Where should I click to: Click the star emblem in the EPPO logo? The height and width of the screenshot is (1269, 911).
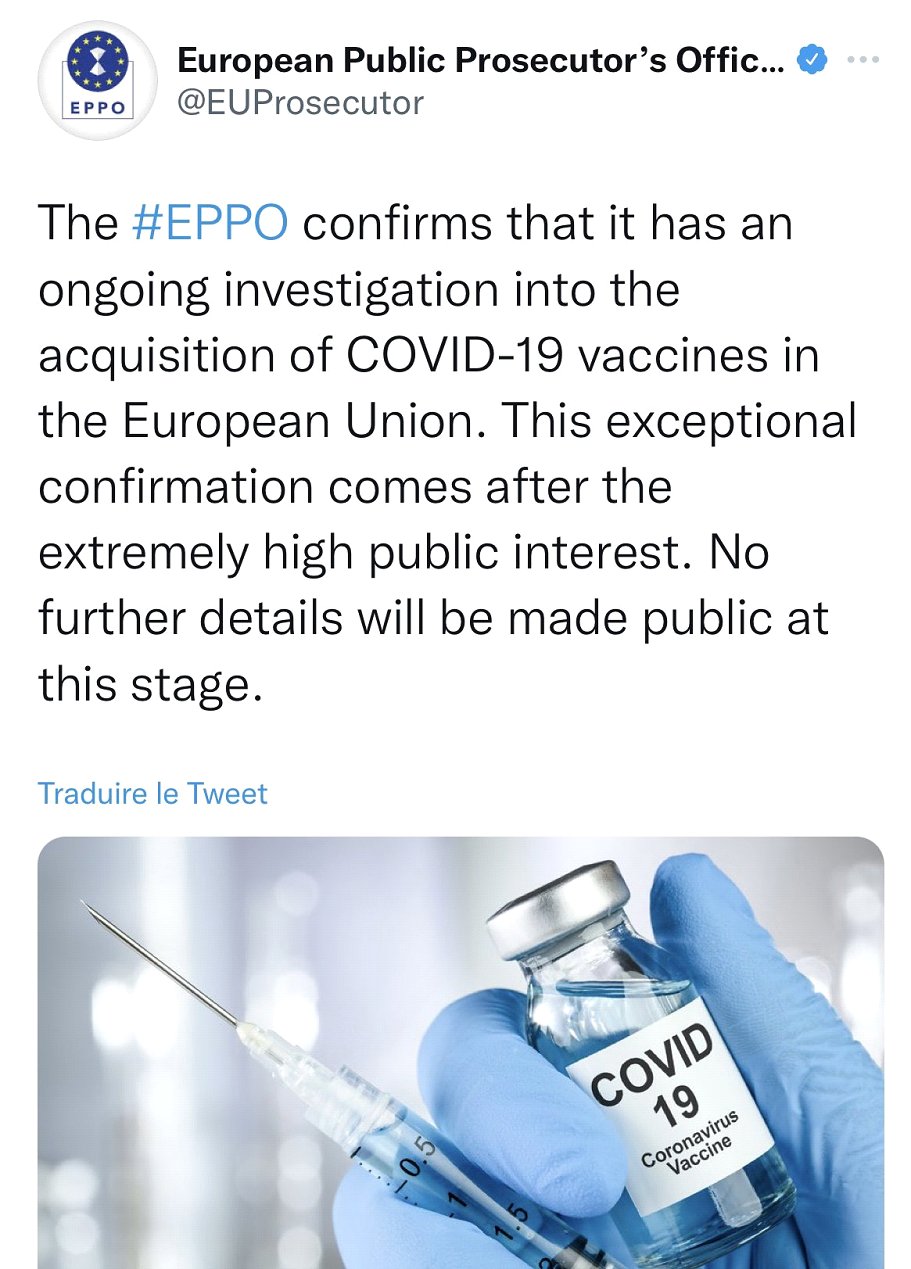click(x=97, y=60)
